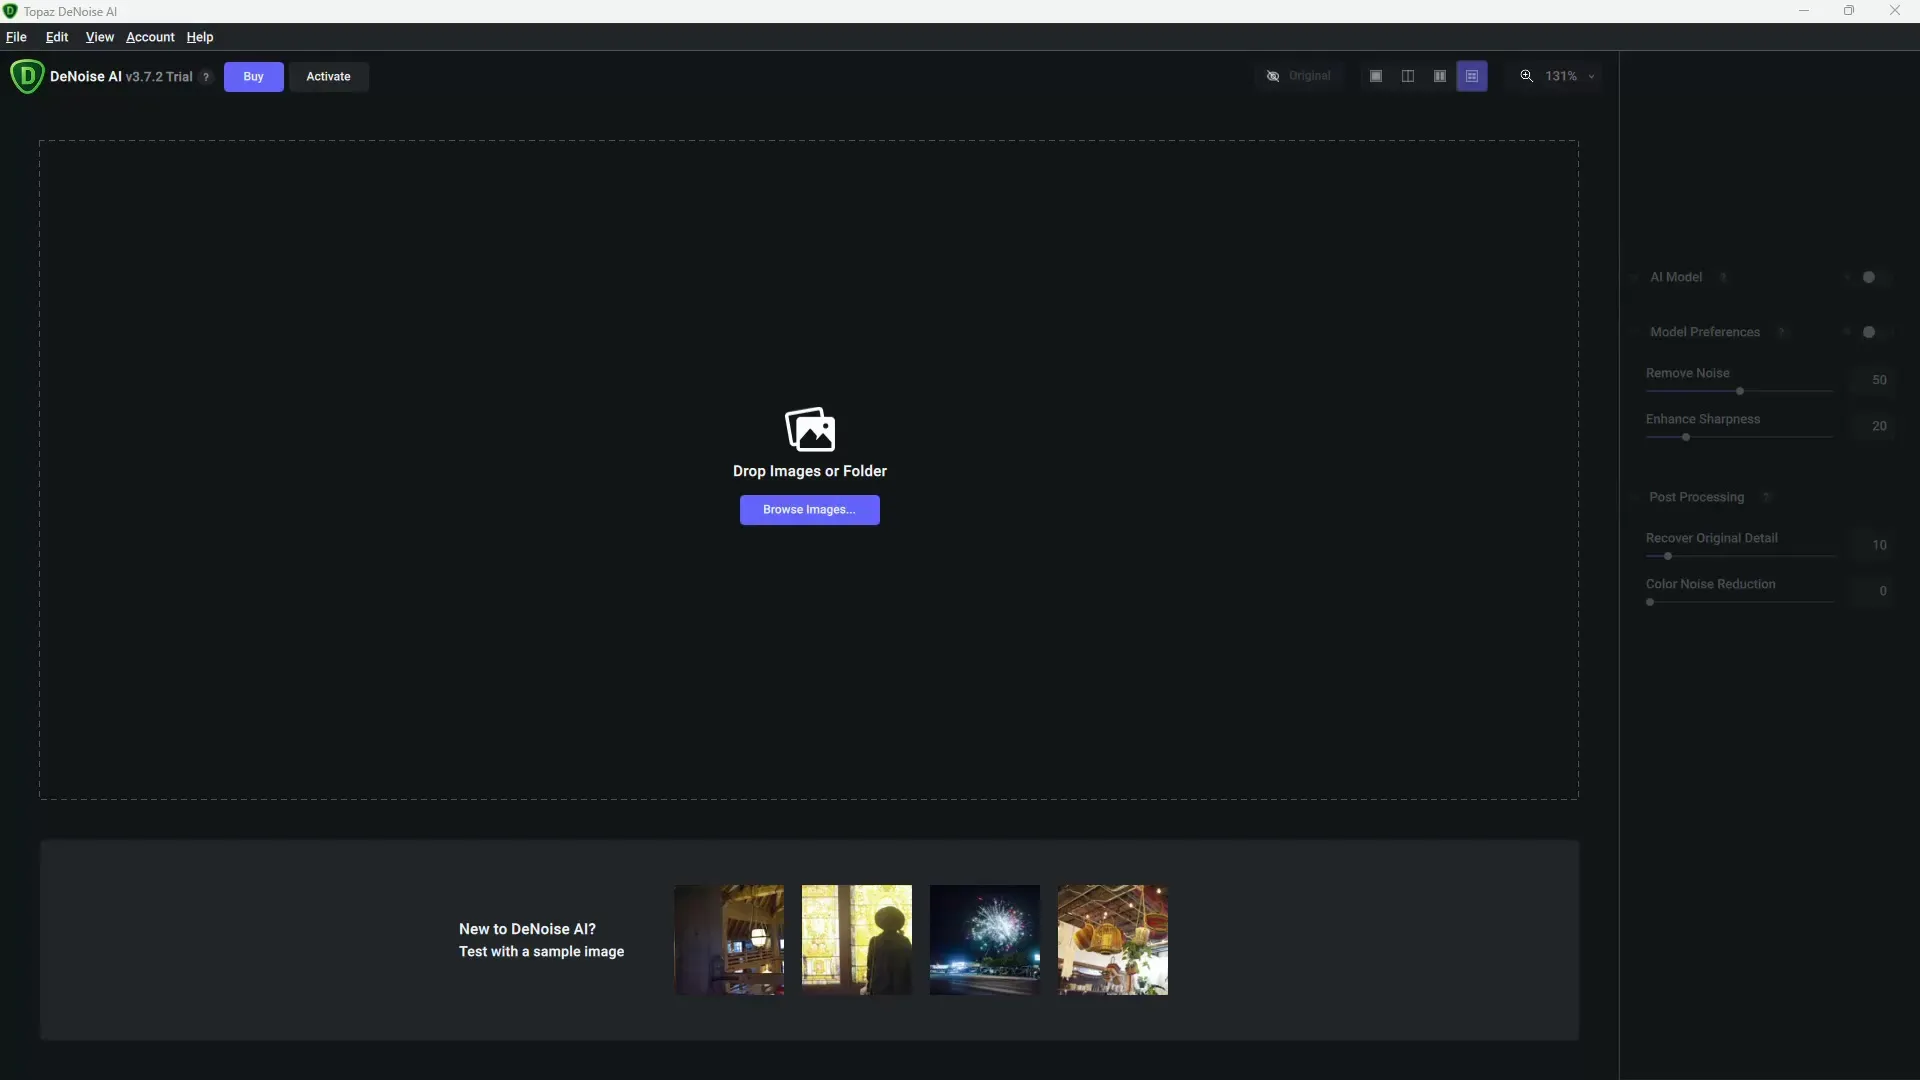Click the zoom magnifier icon
Viewport: 1920px width, 1080px height.
click(x=1527, y=76)
